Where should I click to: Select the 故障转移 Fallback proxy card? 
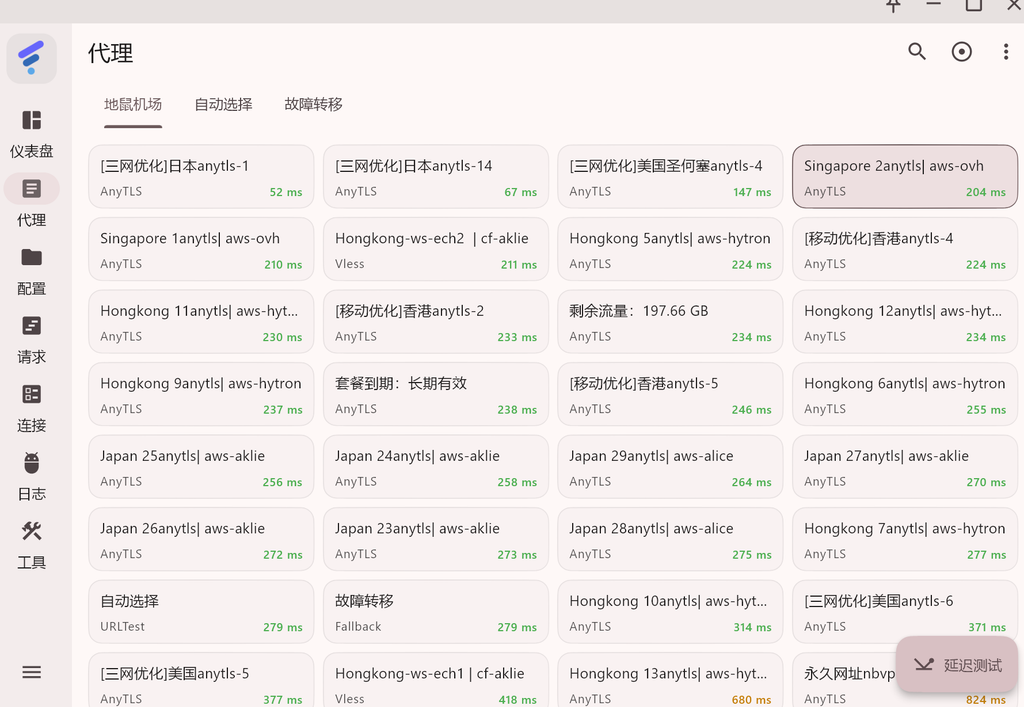[x=436, y=611]
